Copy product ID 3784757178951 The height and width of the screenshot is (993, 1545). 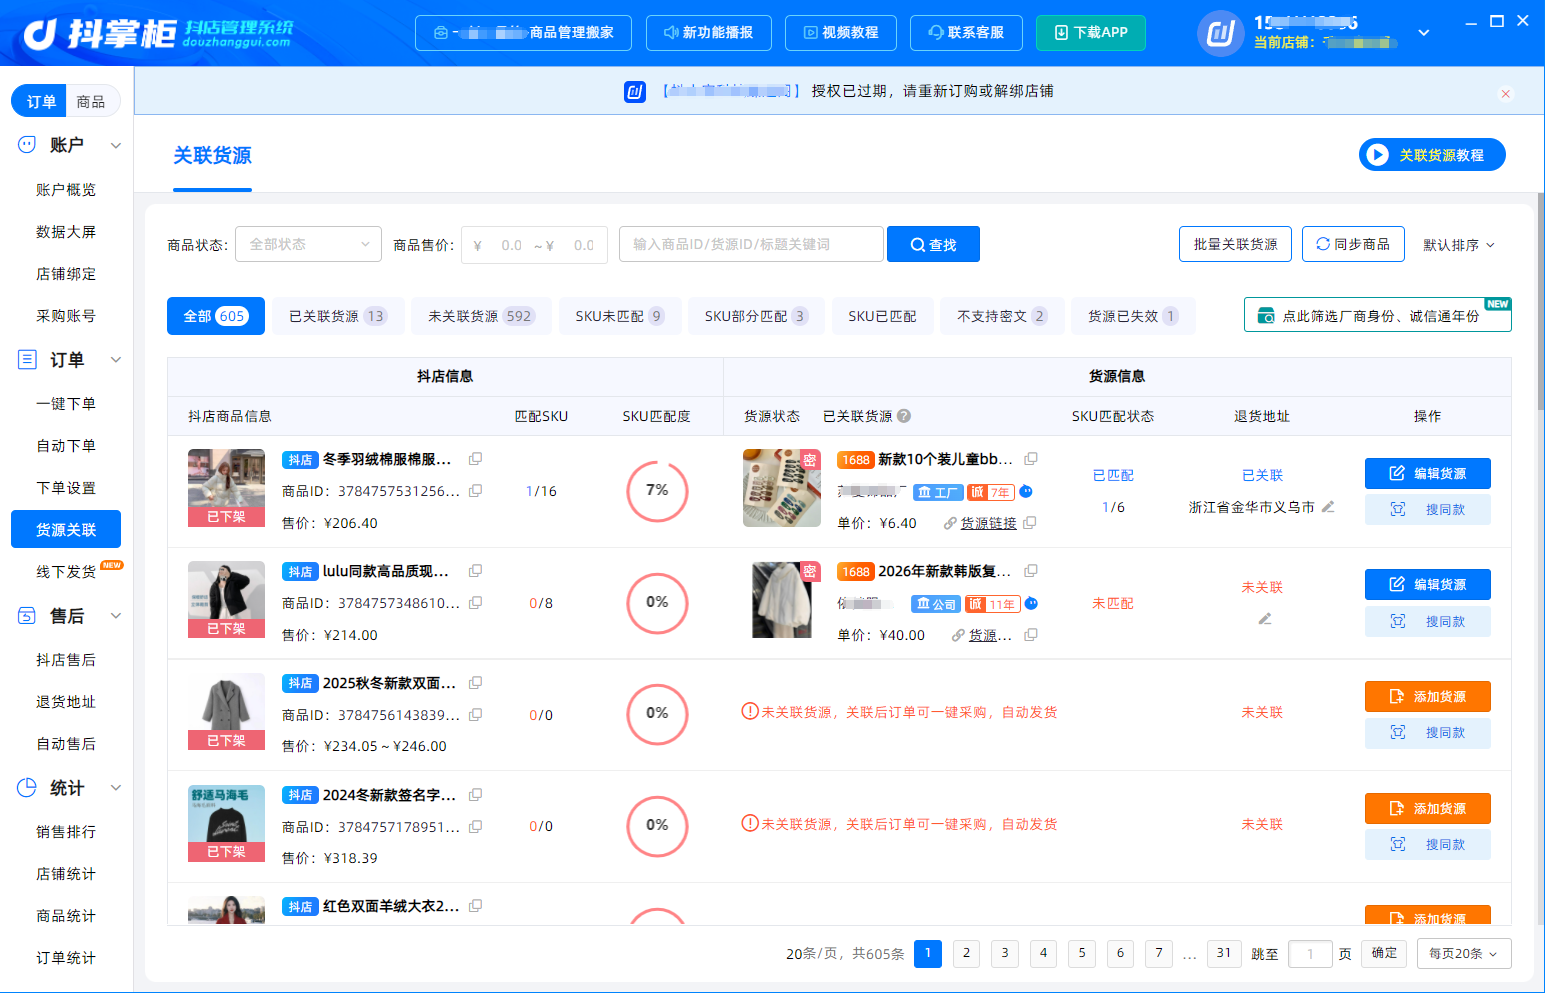[x=476, y=827]
